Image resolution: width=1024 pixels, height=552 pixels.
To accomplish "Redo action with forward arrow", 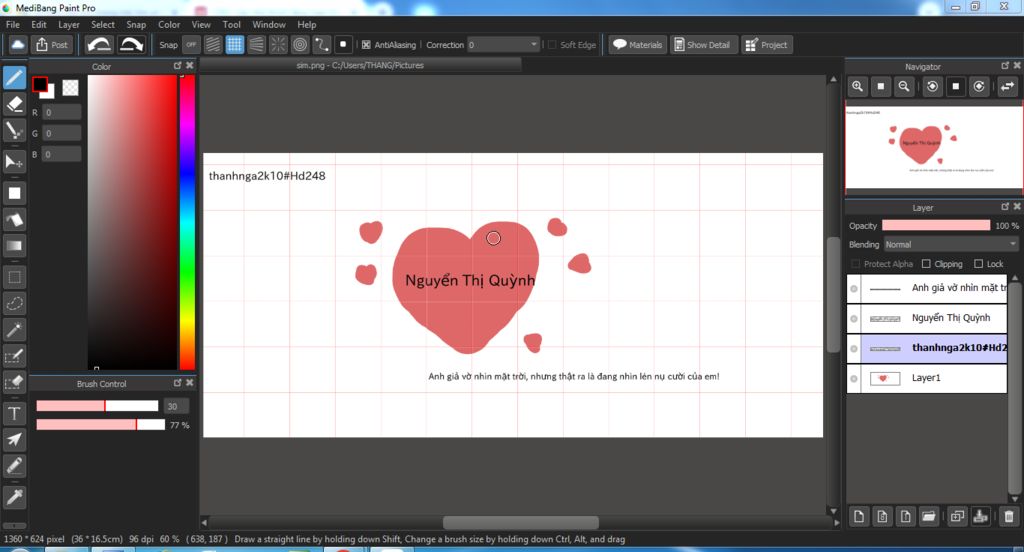I will coord(131,44).
